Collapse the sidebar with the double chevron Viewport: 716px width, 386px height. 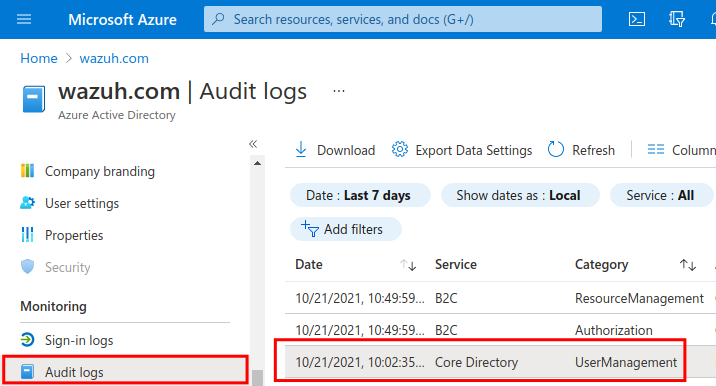[x=253, y=144]
